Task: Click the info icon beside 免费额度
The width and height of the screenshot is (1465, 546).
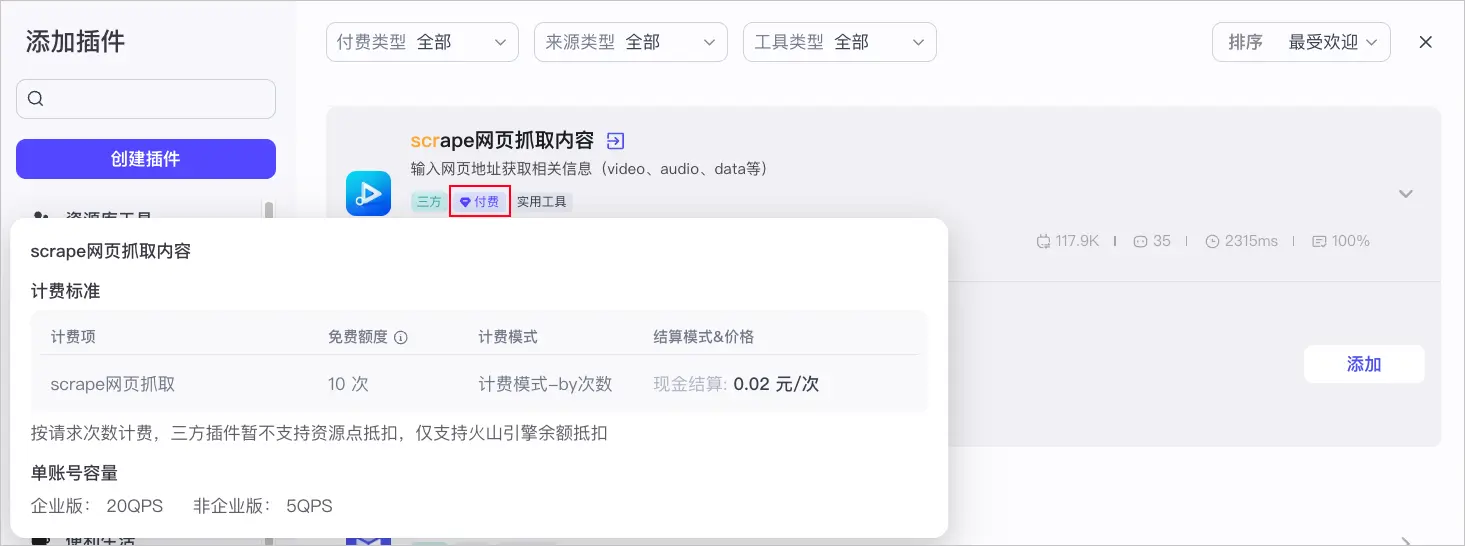Action: point(401,338)
